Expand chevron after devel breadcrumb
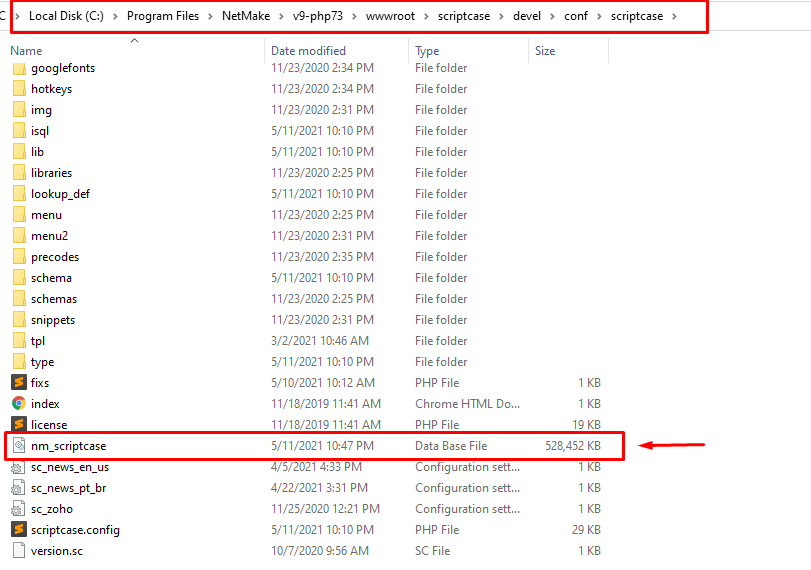The height and width of the screenshot is (570, 811). (x=552, y=17)
